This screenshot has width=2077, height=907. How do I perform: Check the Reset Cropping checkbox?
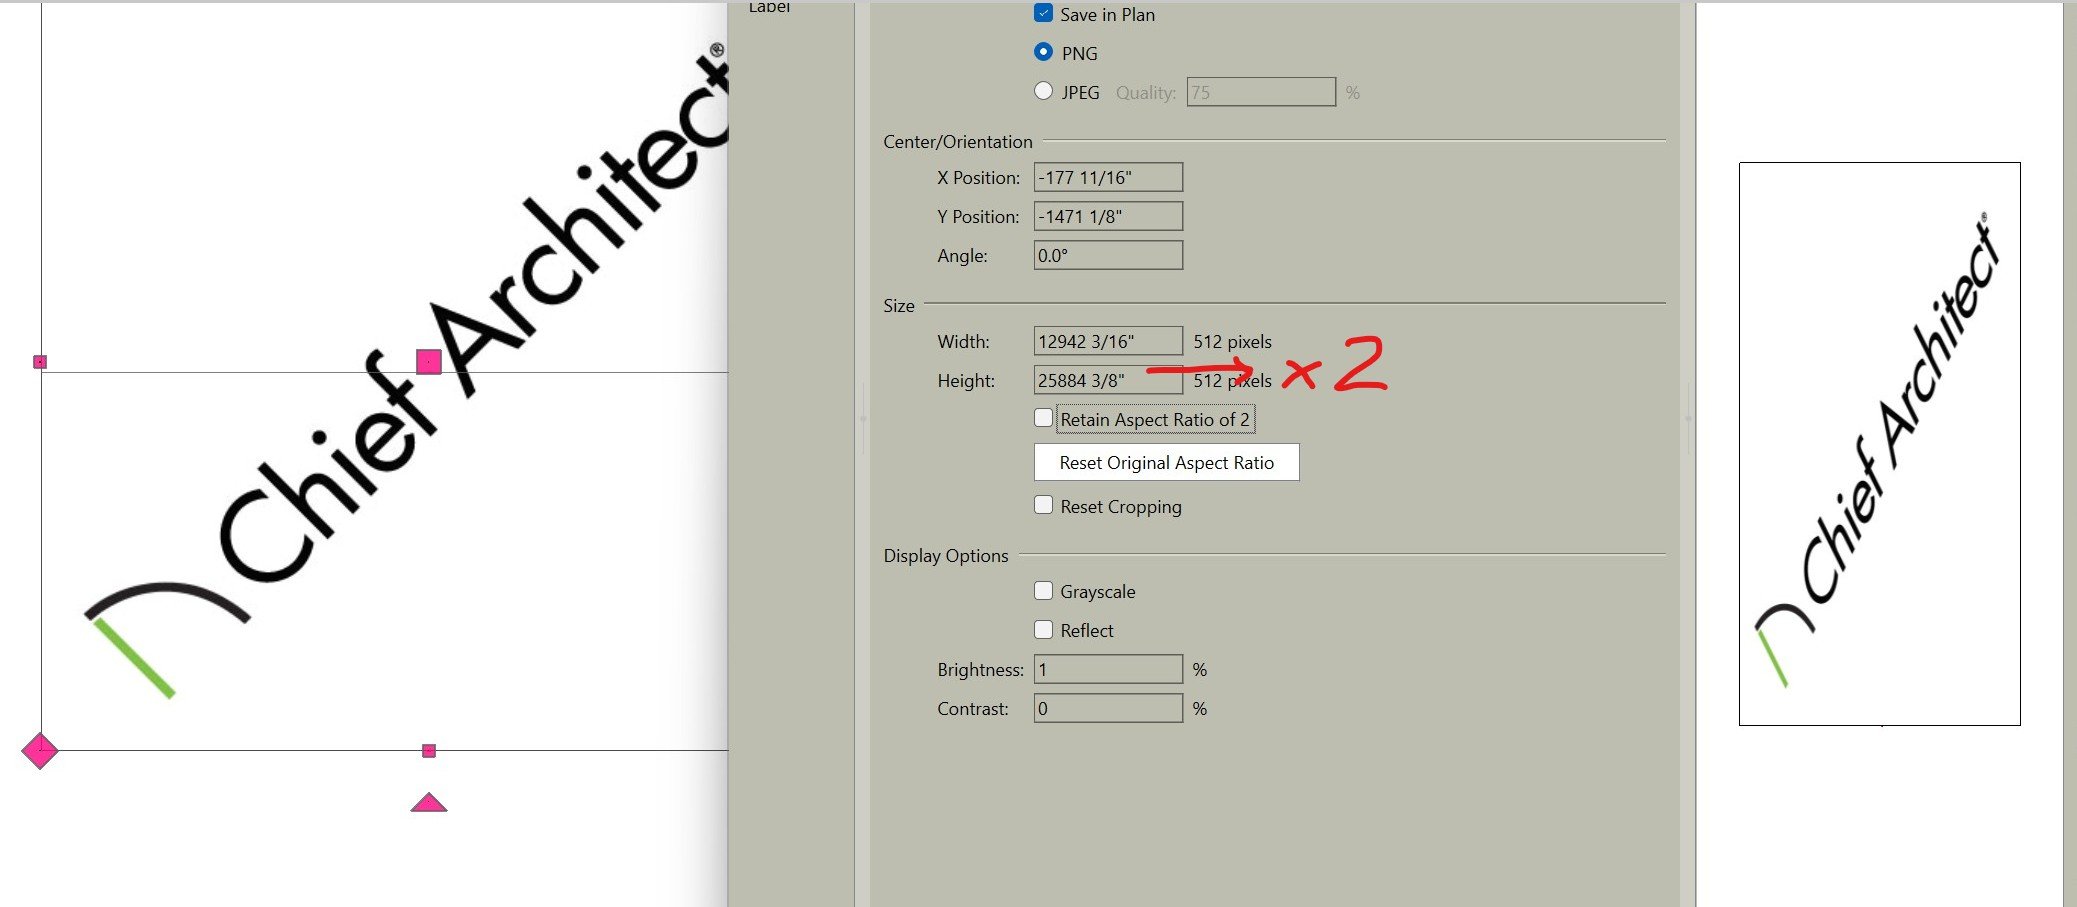pos(1043,505)
